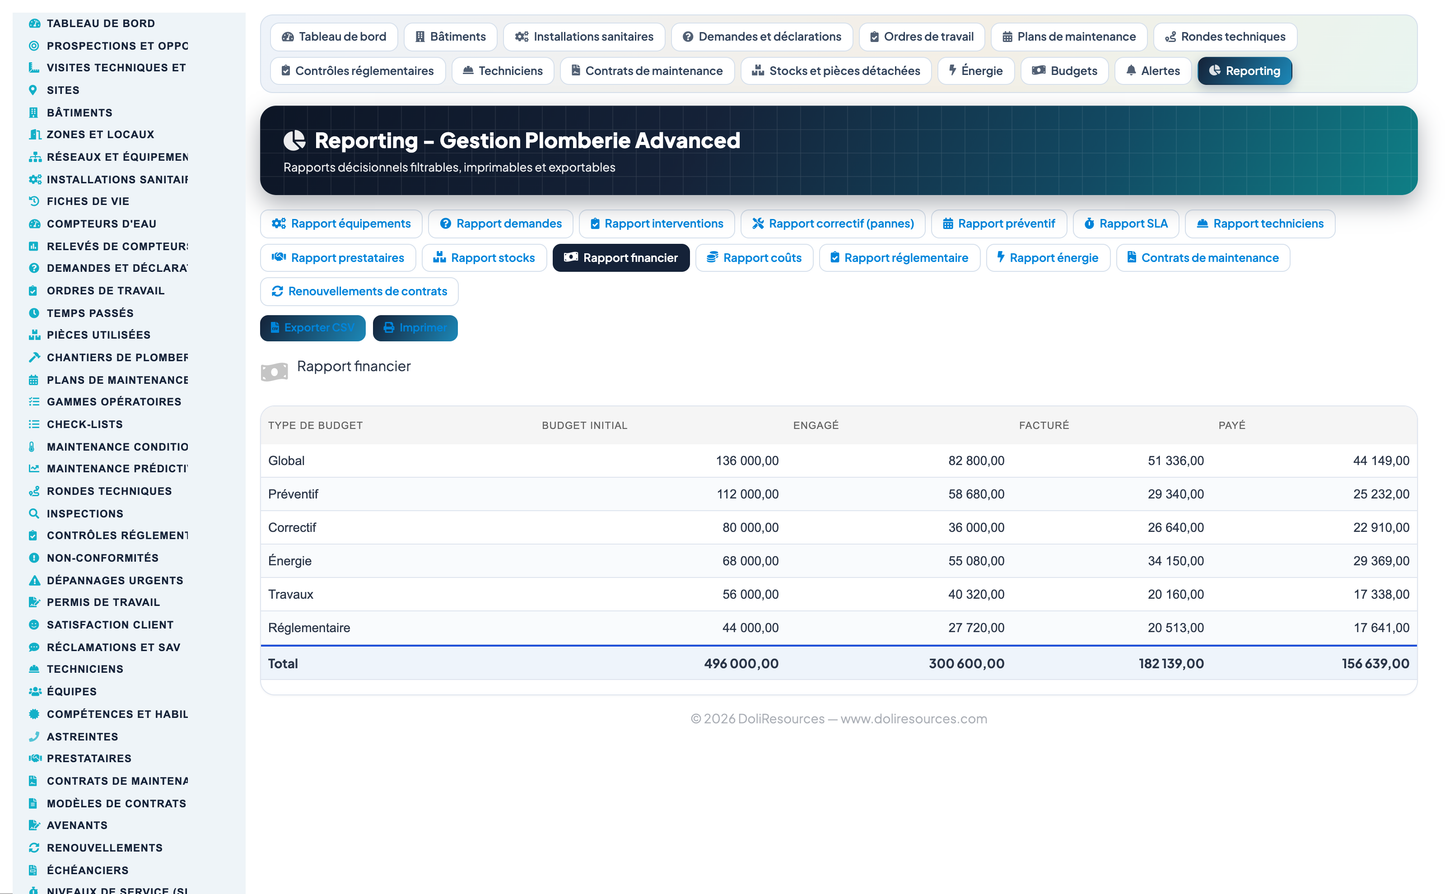The height and width of the screenshot is (894, 1445).
Task: Click the Réclamations et SAV chat icon
Action: click(34, 647)
